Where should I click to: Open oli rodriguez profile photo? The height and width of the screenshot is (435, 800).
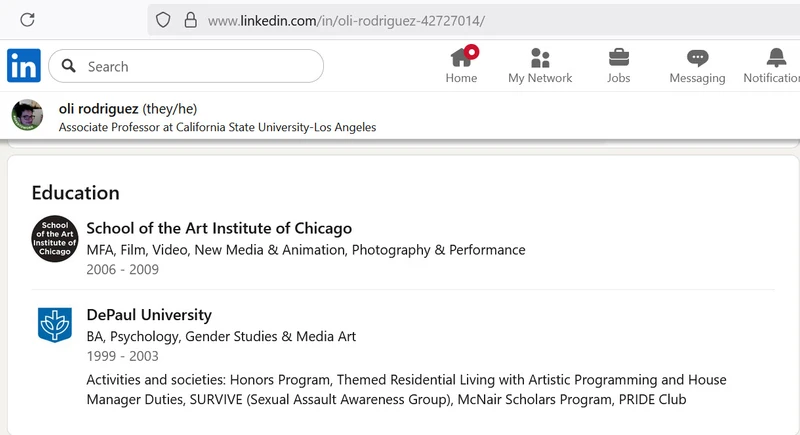tap(27, 115)
